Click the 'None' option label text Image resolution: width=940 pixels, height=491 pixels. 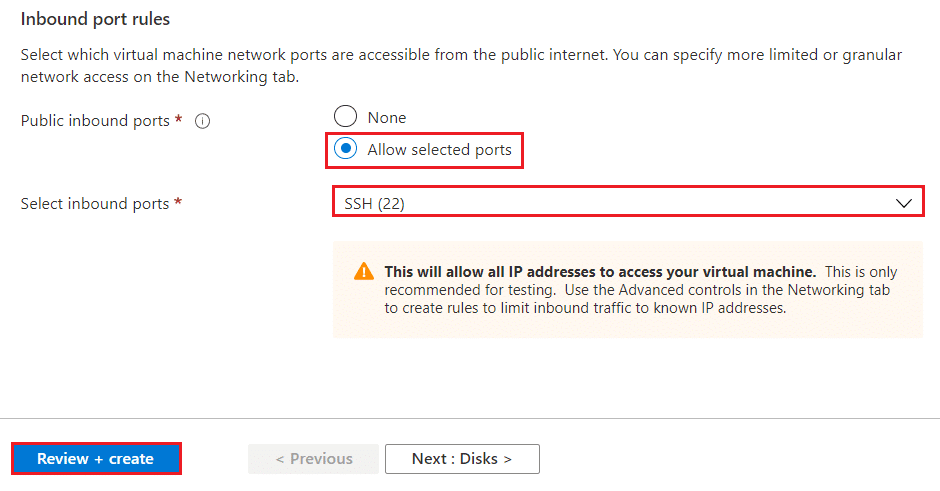pos(387,118)
